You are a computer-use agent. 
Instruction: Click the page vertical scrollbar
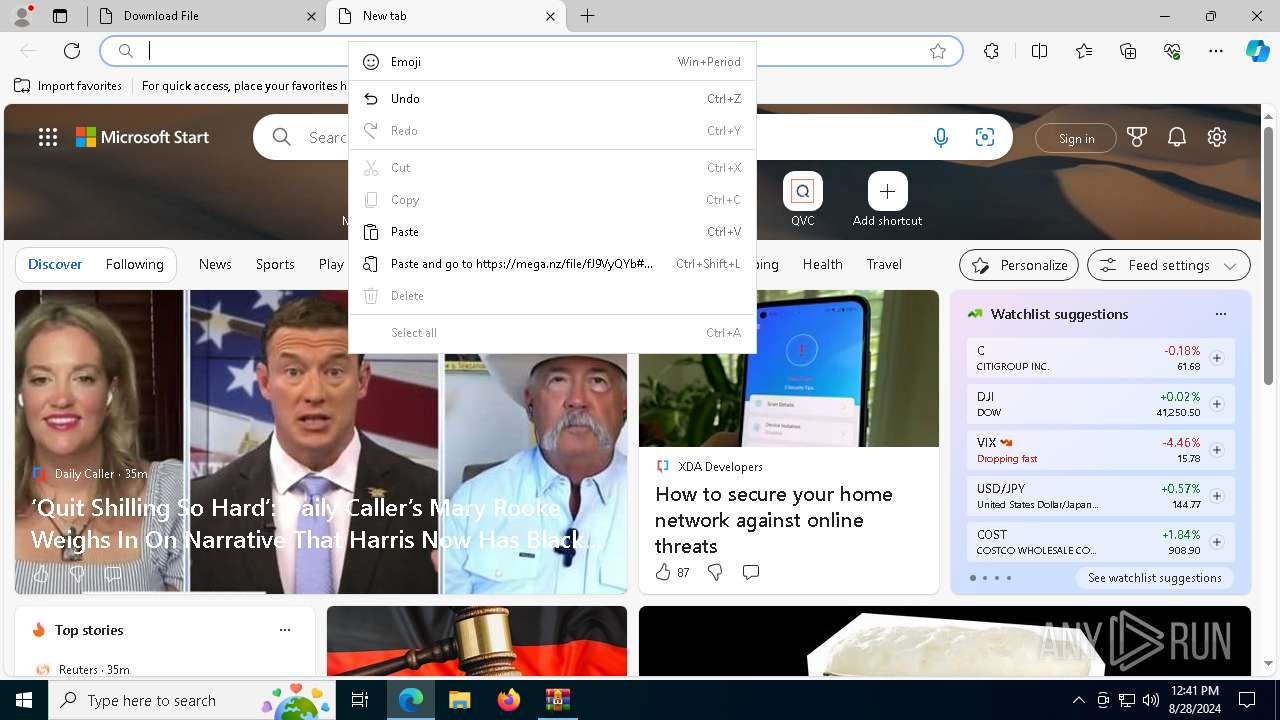tap(1269, 256)
